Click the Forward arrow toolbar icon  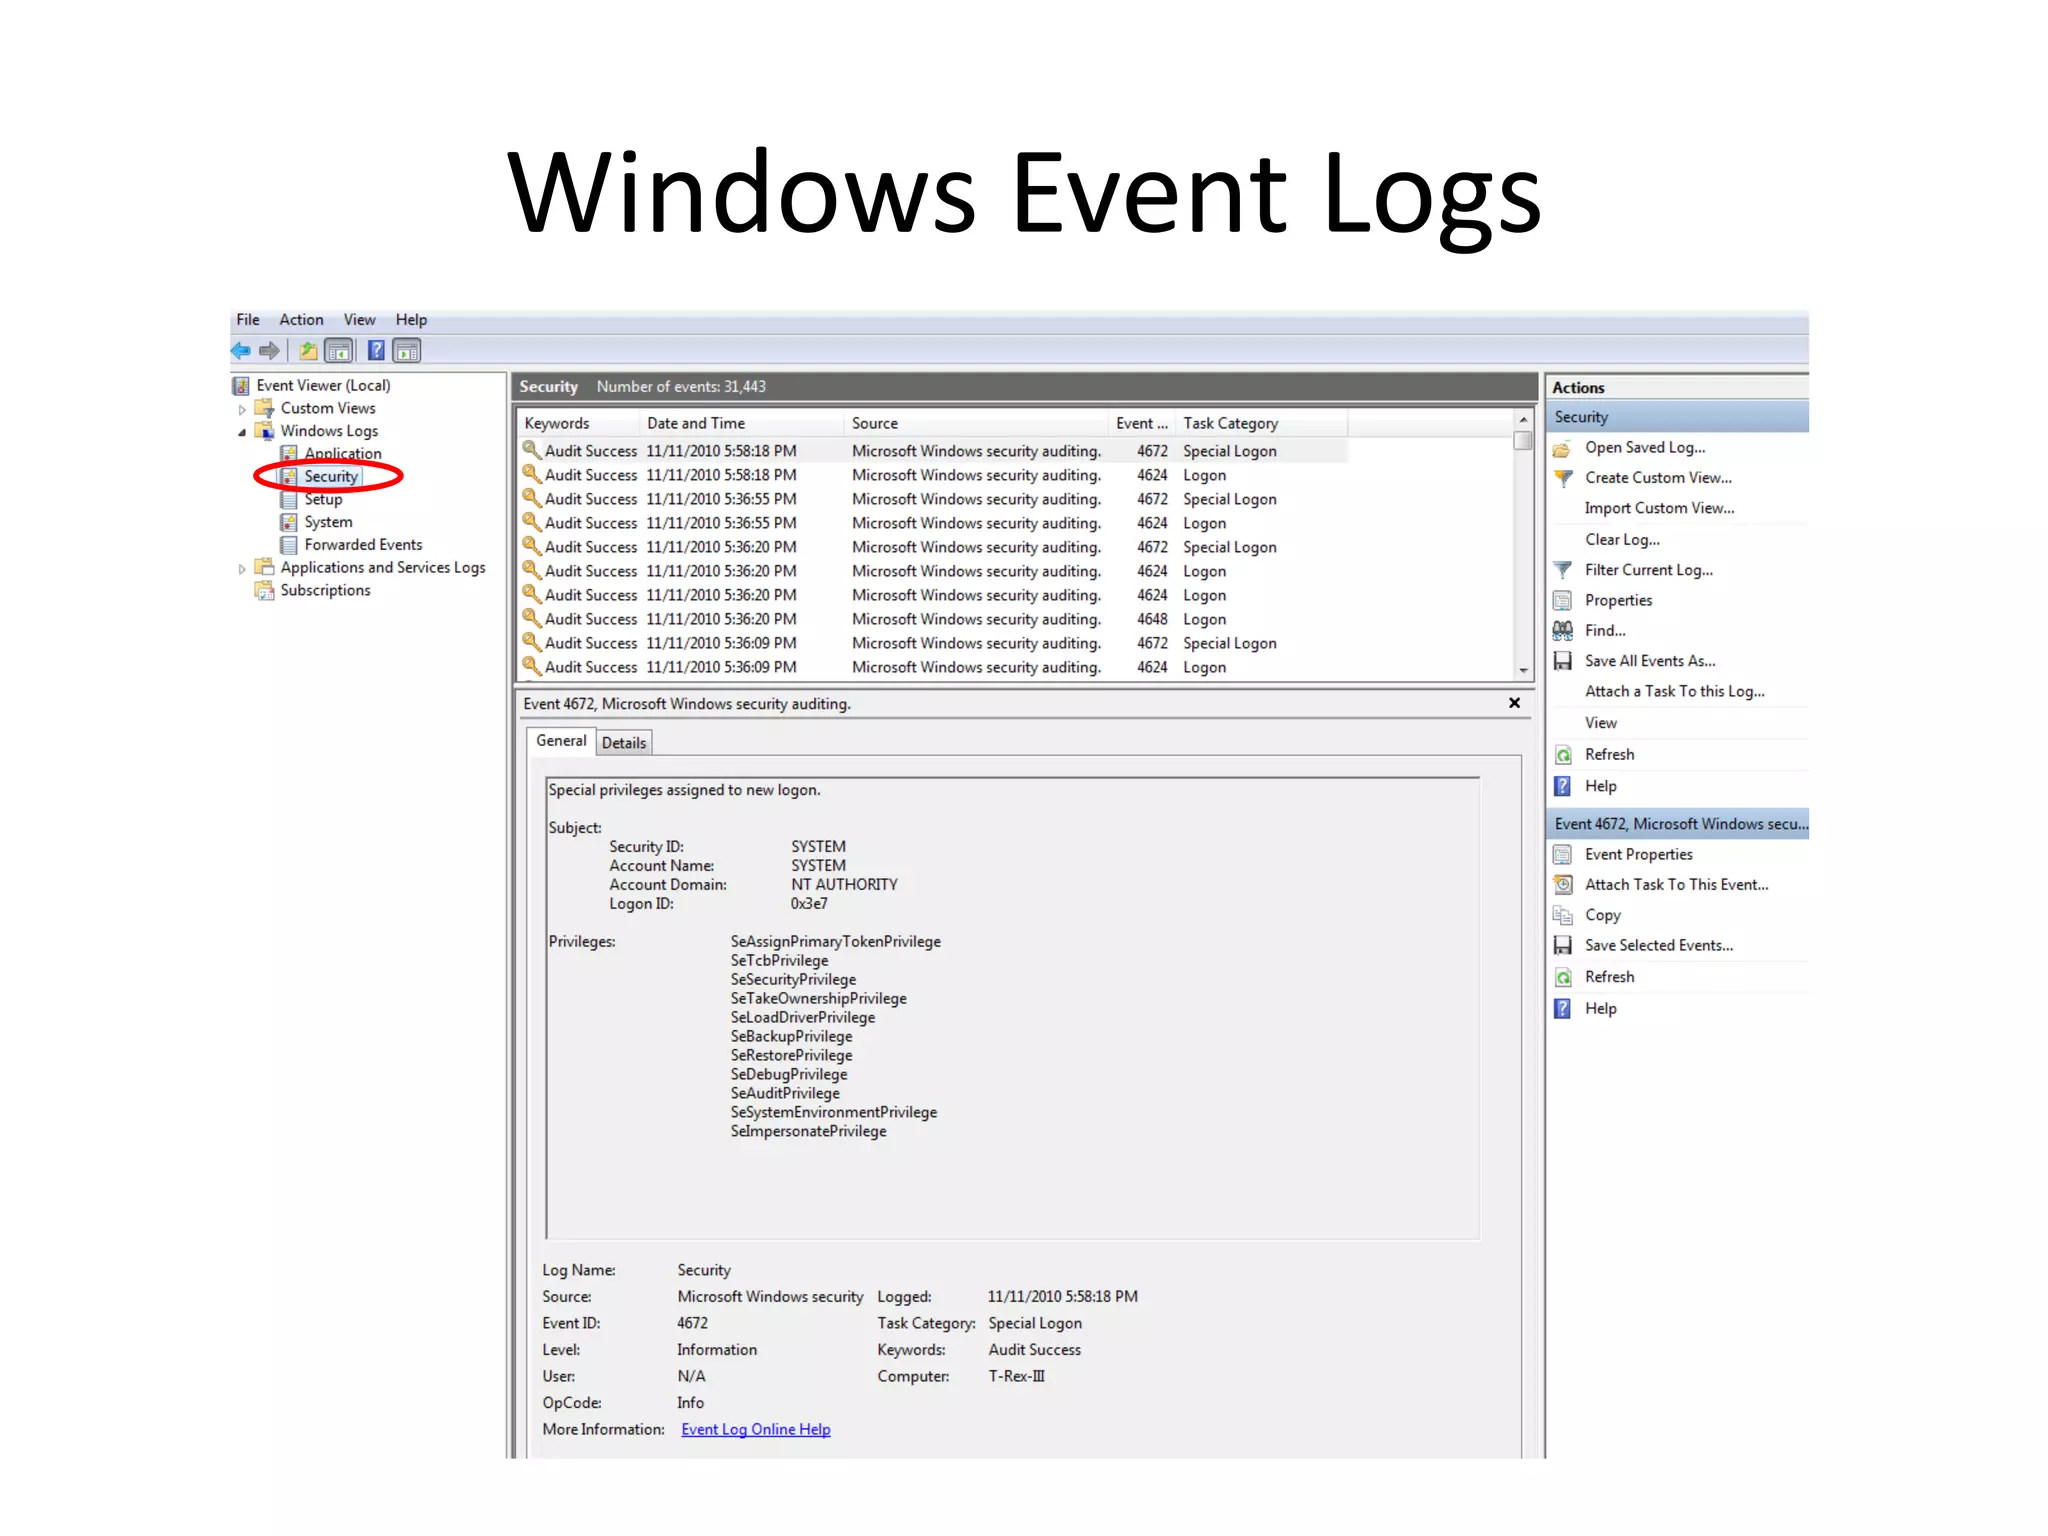coord(269,350)
